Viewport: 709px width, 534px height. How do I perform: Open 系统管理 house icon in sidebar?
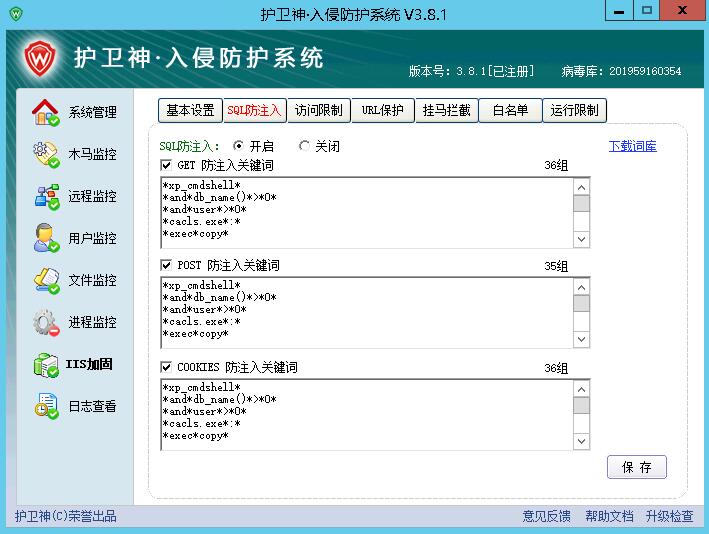coord(46,112)
